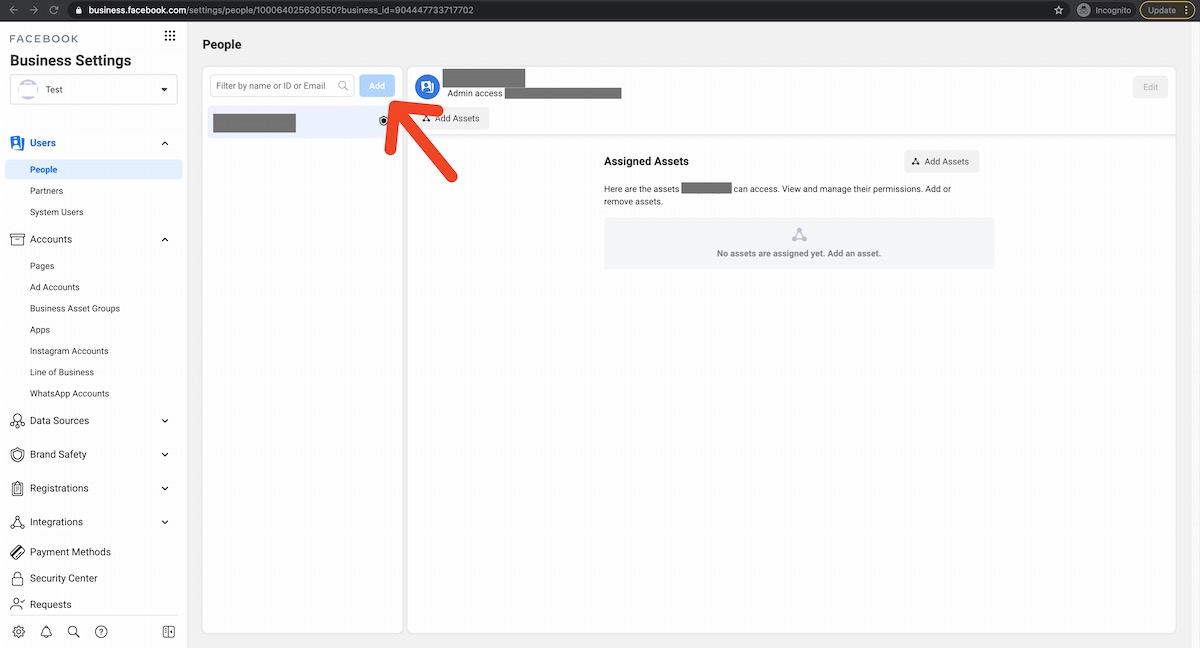Click Add Assets next to Assigned Assets
Image resolution: width=1200 pixels, height=648 pixels.
click(x=942, y=161)
